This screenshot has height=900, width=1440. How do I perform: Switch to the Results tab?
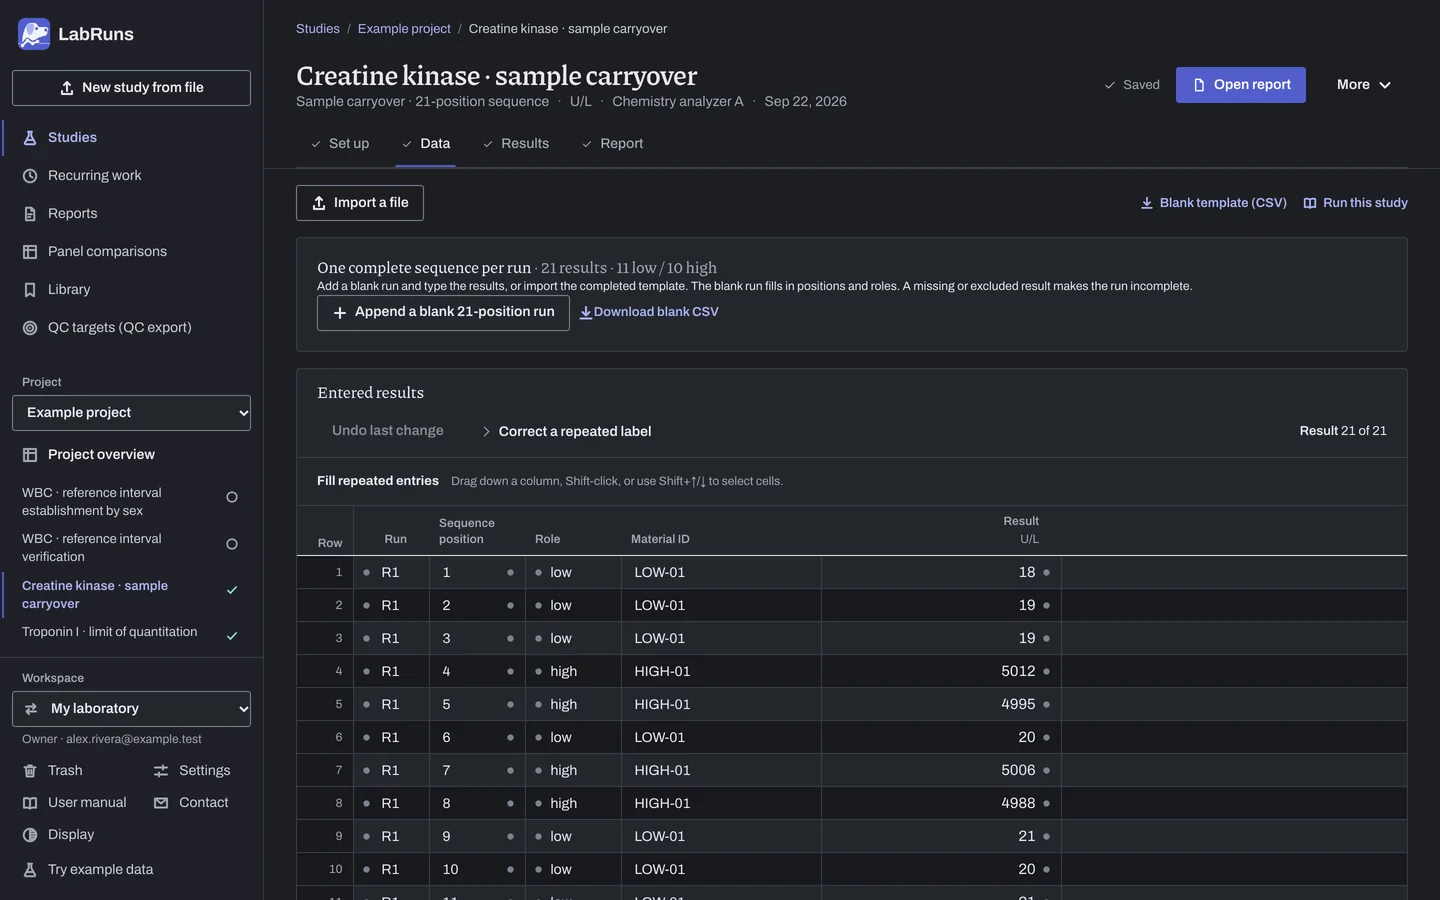pyautogui.click(x=516, y=144)
